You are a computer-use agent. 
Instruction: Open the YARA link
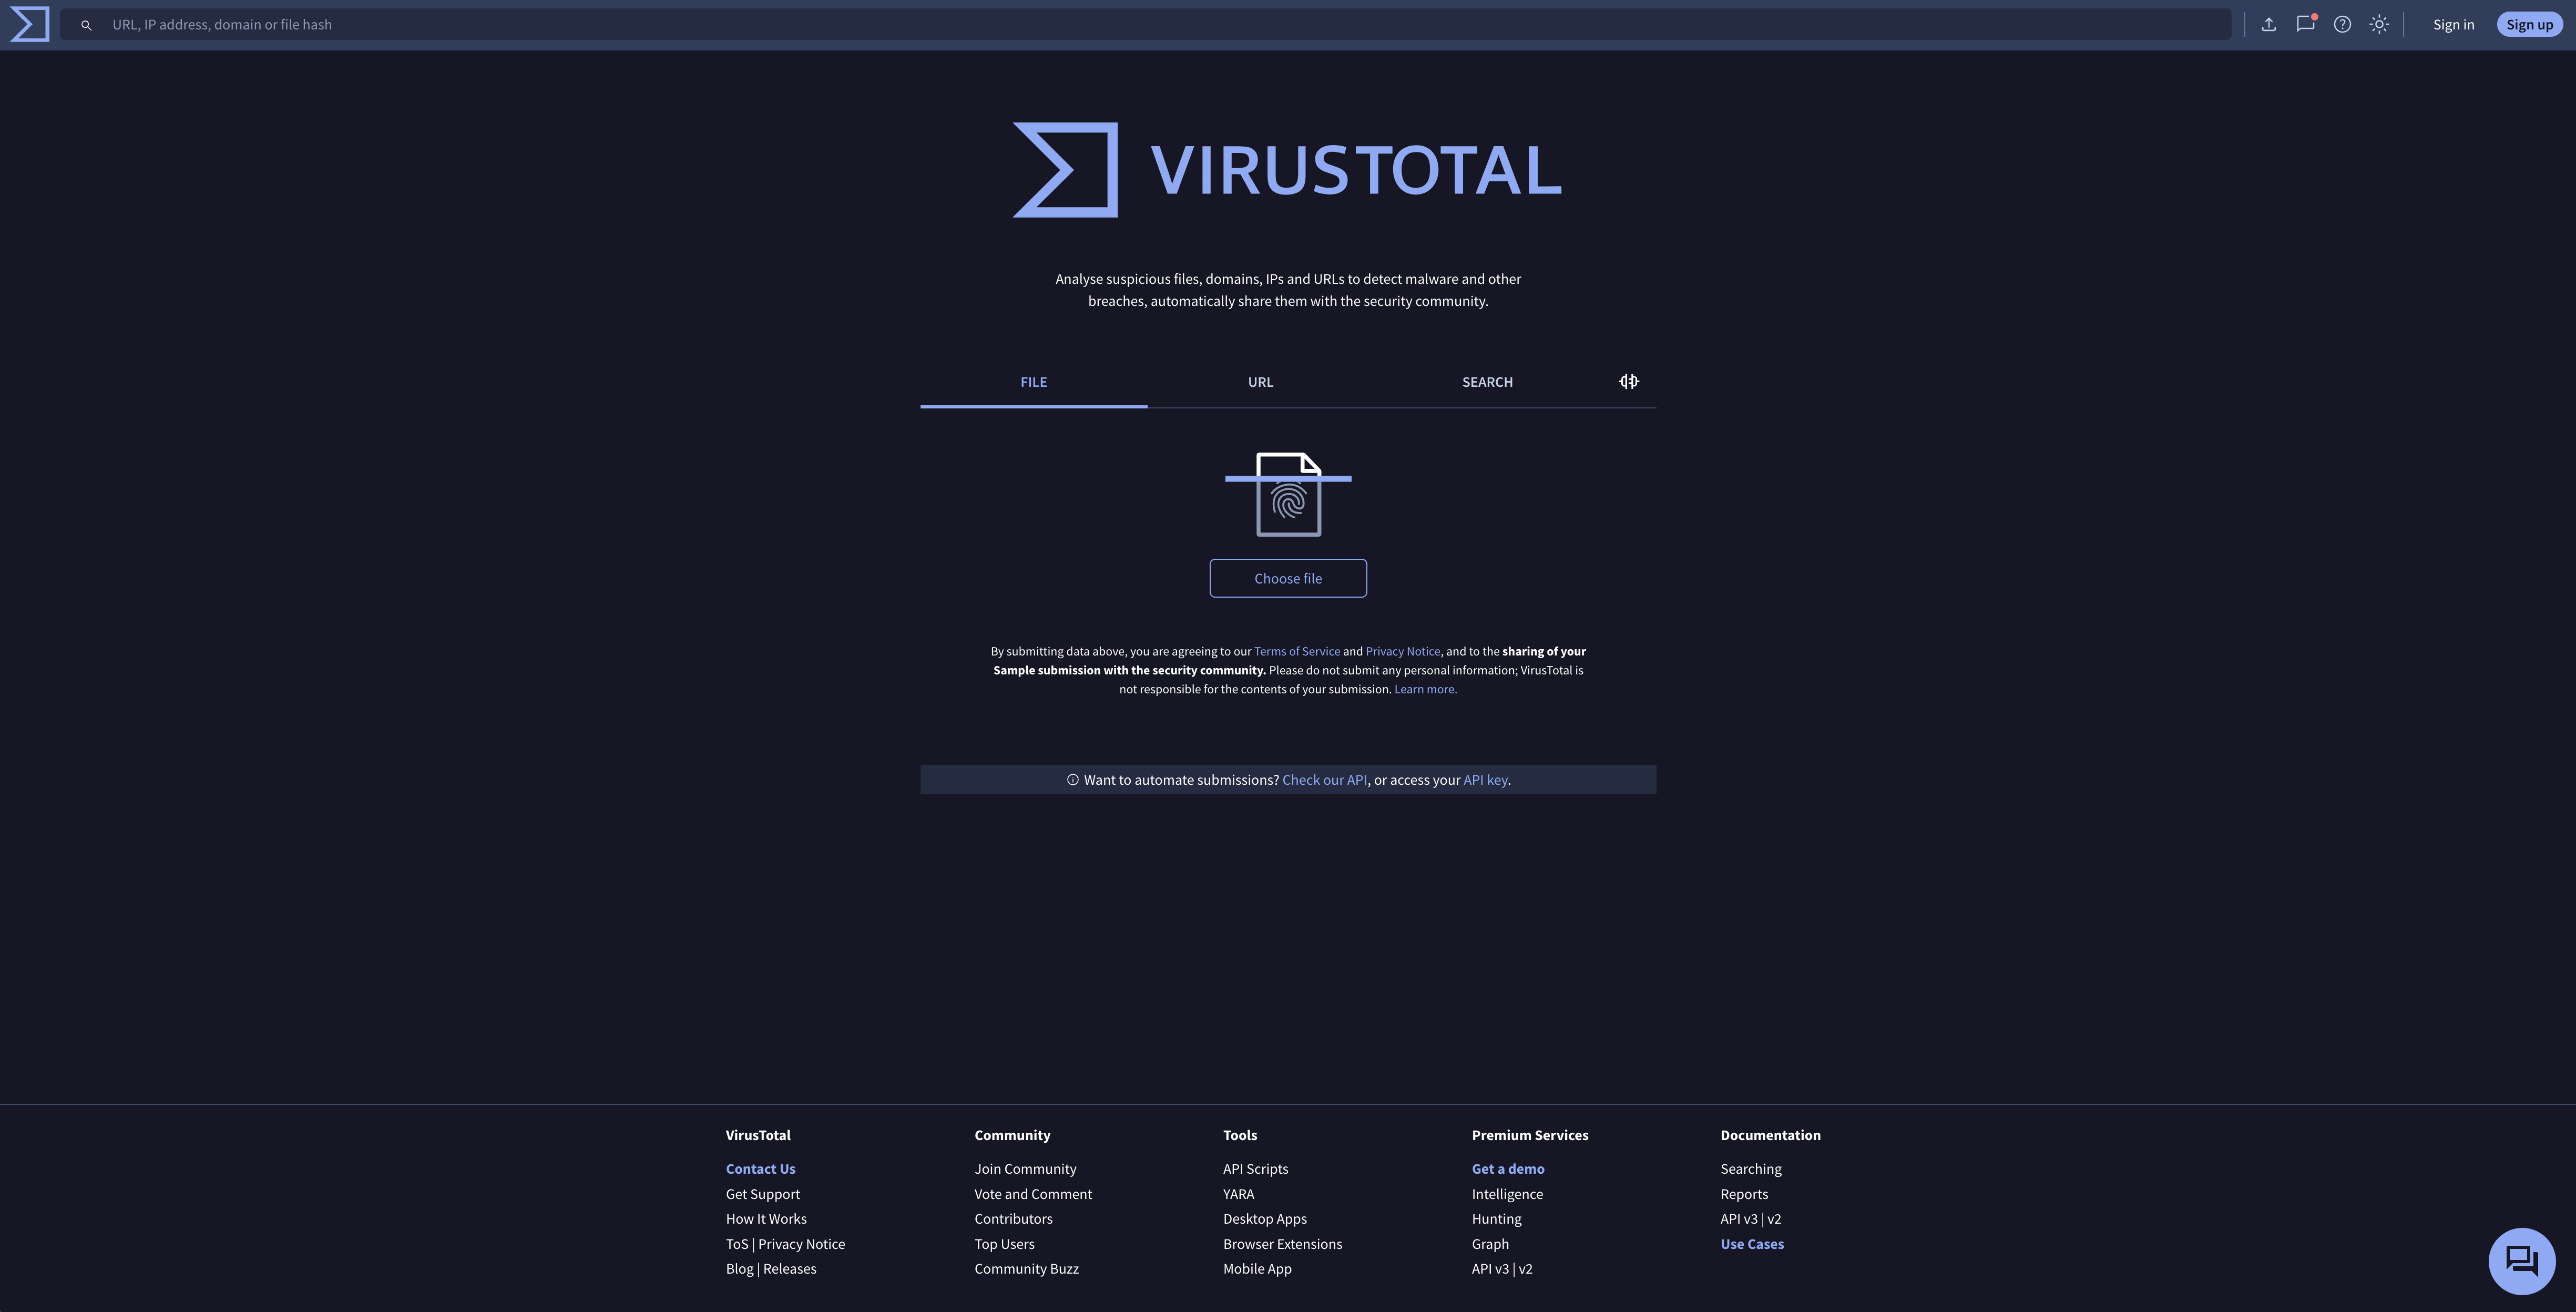coord(1238,1194)
